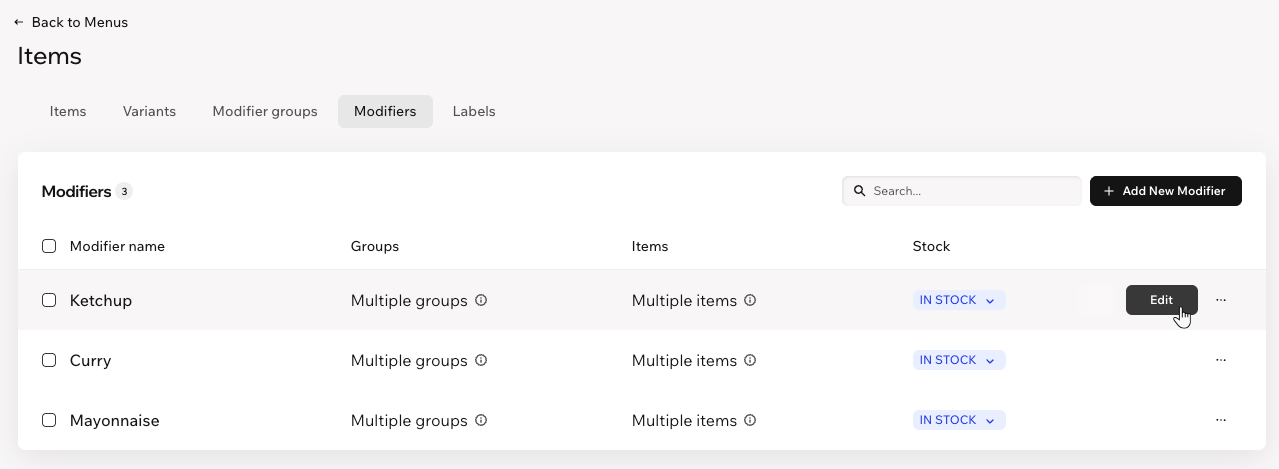Screen dimensions: 1279x469
Task: Open the more actions menu for Curry
Action: 1221,360
